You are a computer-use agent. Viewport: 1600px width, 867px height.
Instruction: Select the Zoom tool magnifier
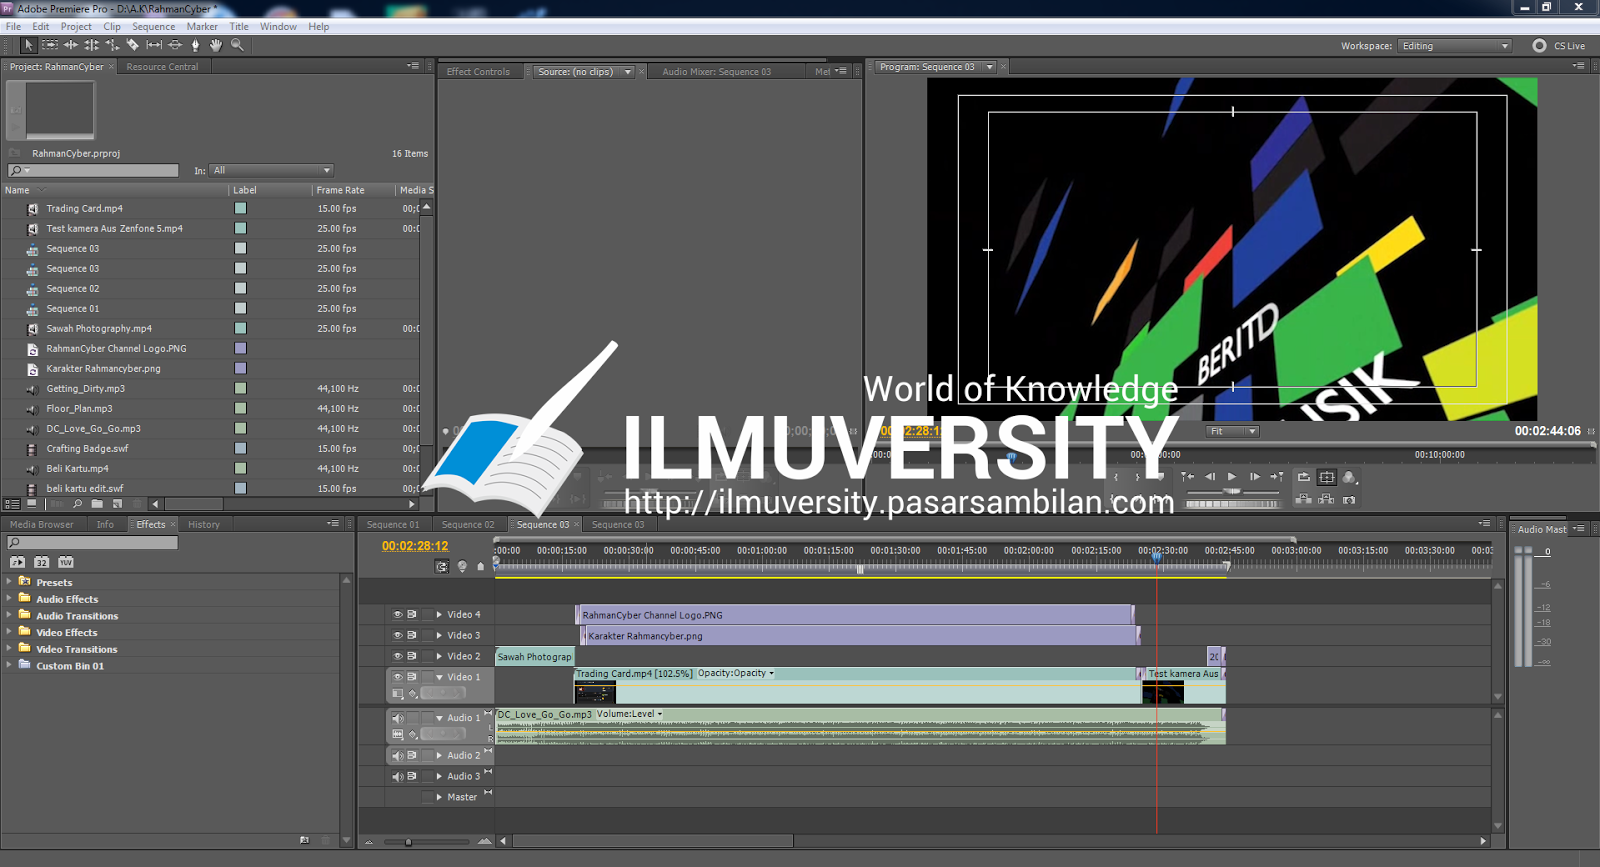(237, 45)
